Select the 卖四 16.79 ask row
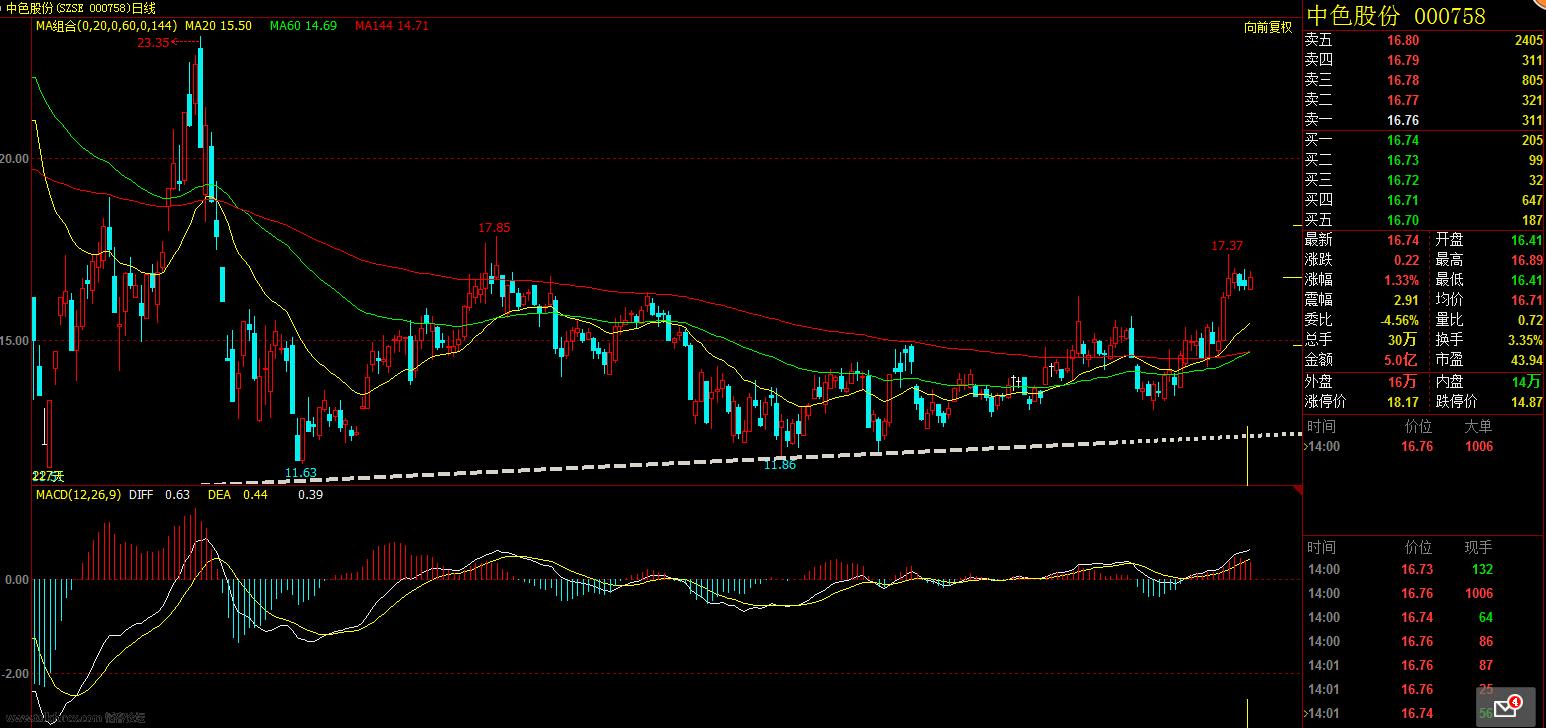The height and width of the screenshot is (728, 1546). (x=1424, y=60)
